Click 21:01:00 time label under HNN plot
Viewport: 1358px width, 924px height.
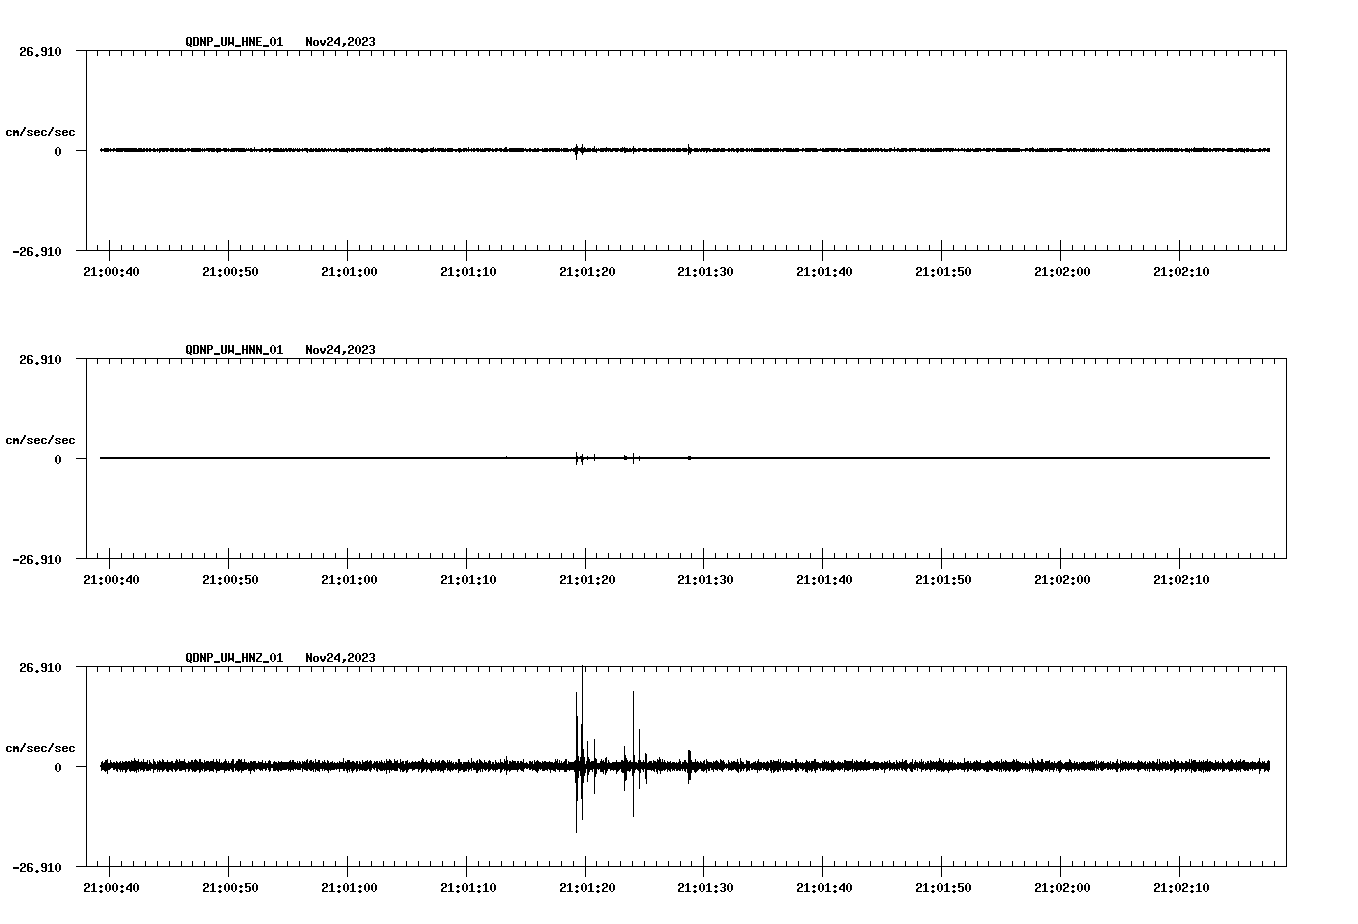click(x=349, y=580)
